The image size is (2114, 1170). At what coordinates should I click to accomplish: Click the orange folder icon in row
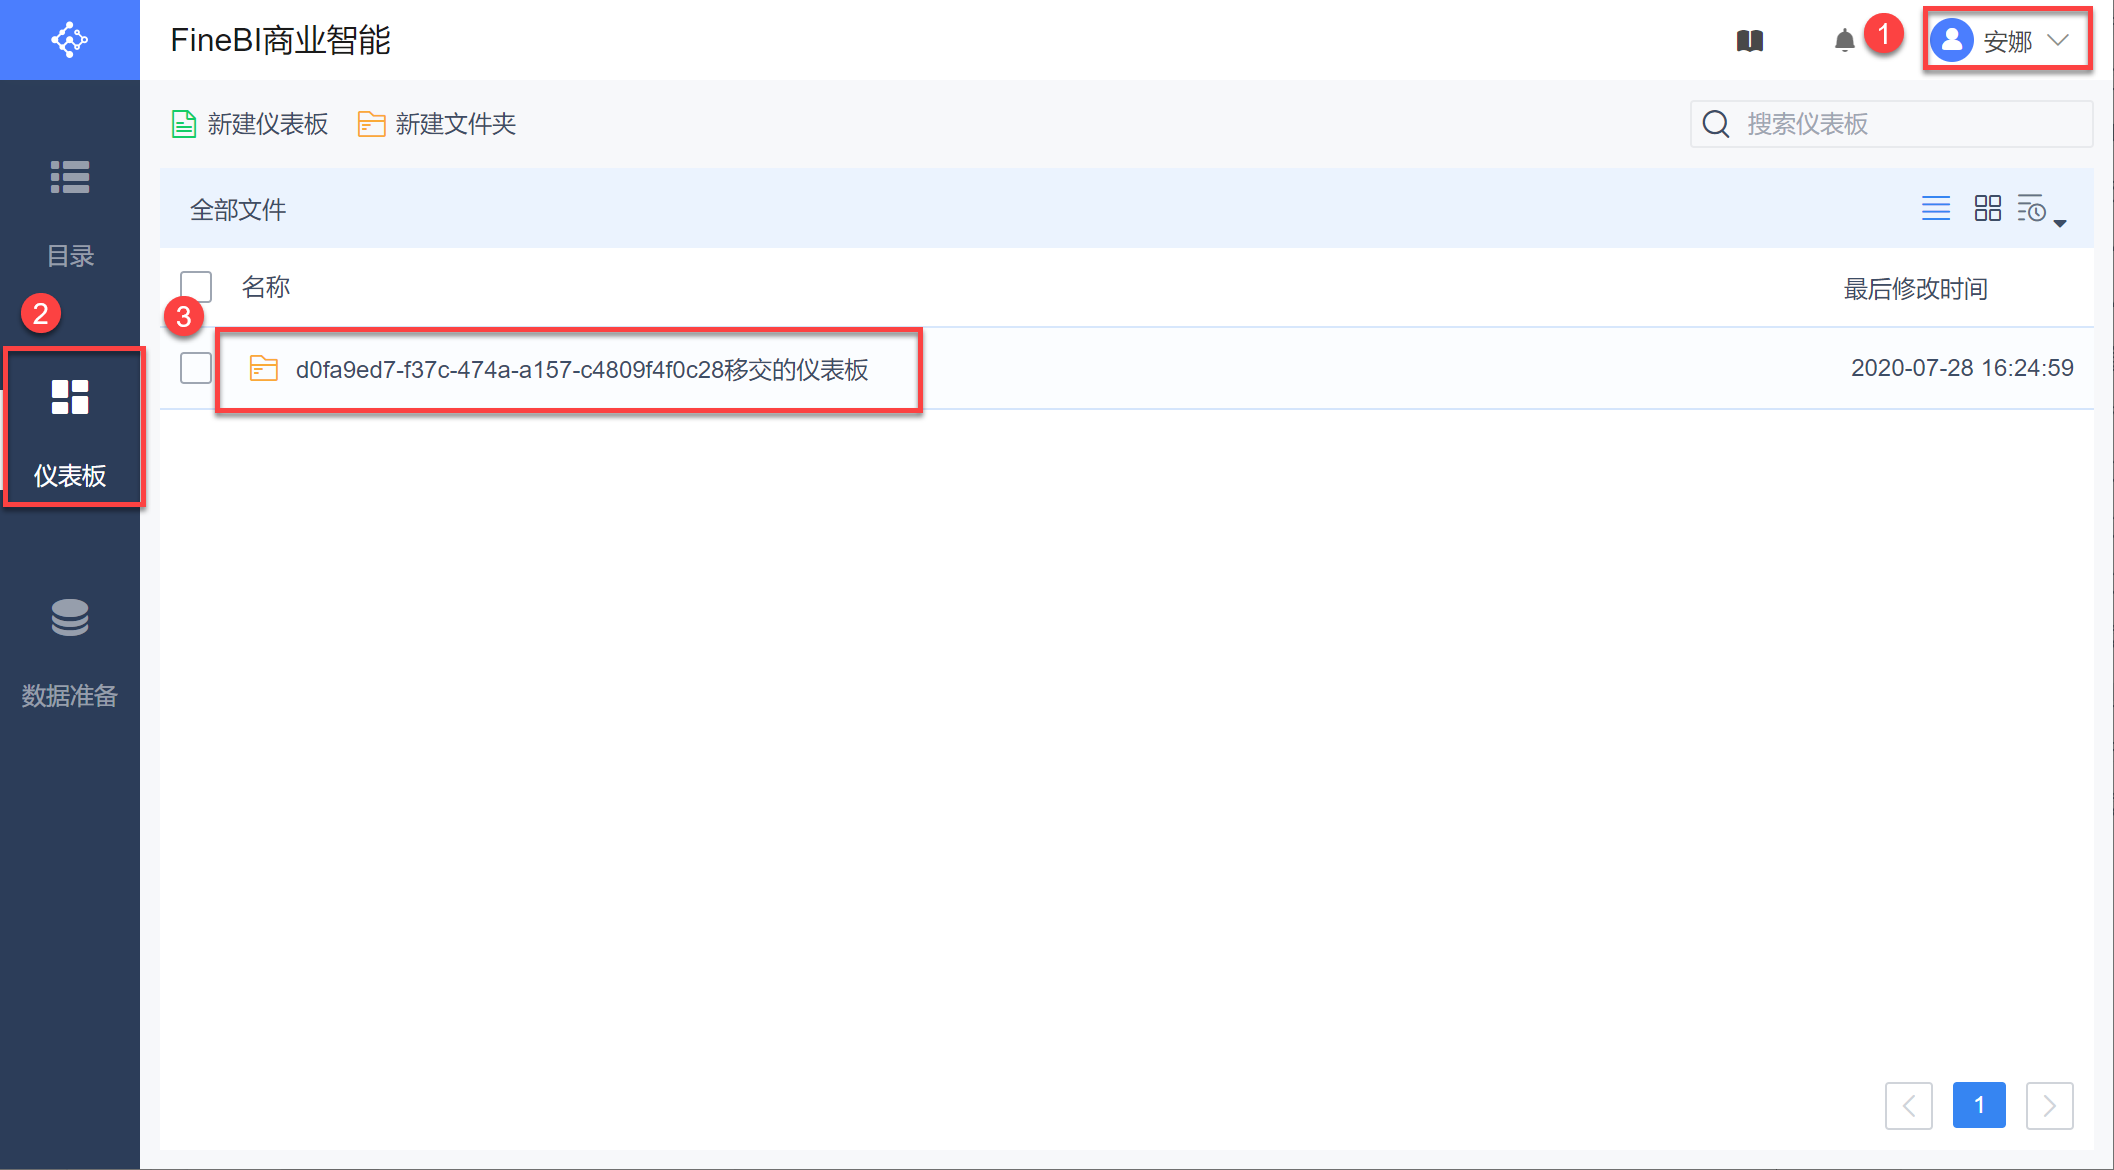click(263, 369)
